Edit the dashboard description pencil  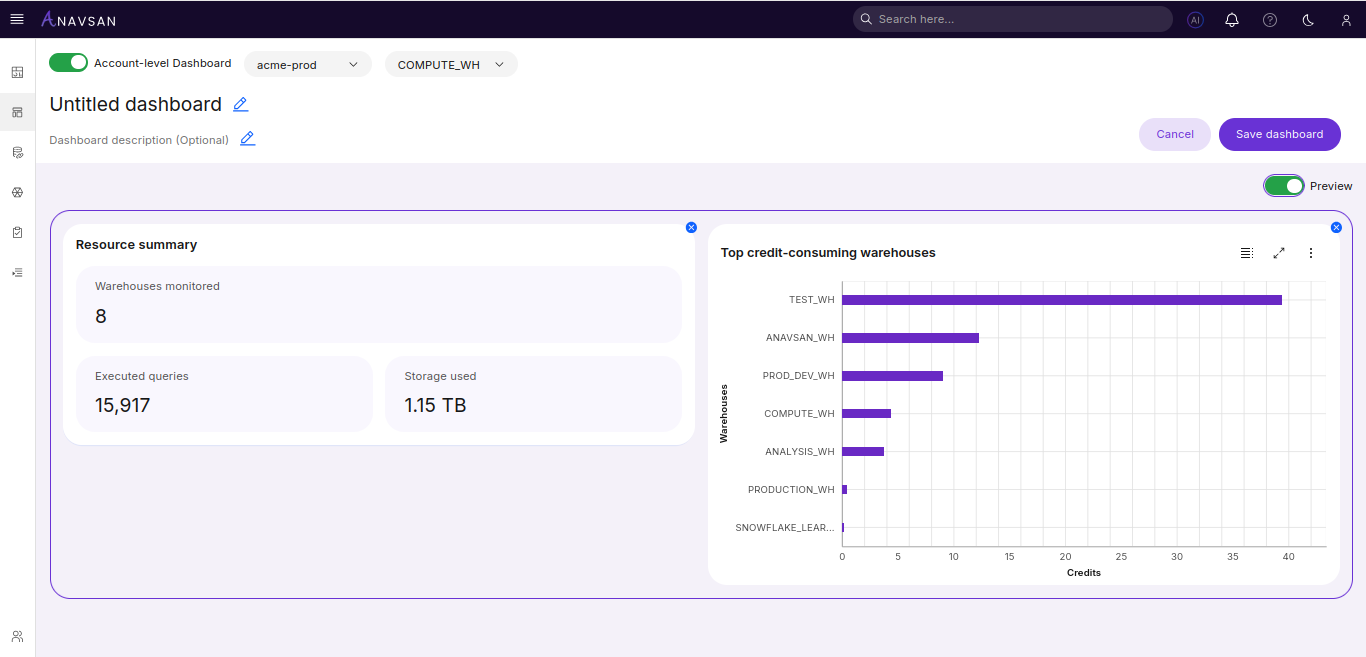tap(248, 139)
